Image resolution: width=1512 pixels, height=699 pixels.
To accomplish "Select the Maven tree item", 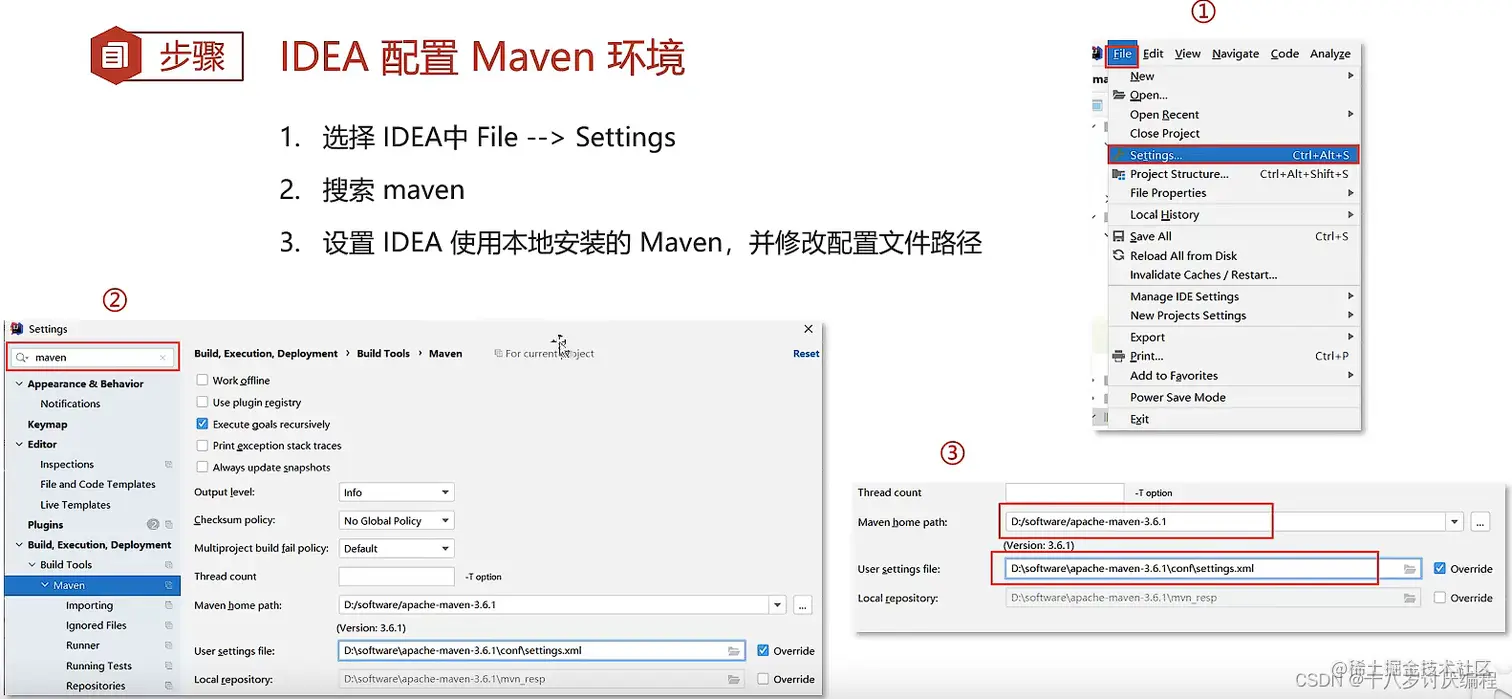I will (93, 586).
